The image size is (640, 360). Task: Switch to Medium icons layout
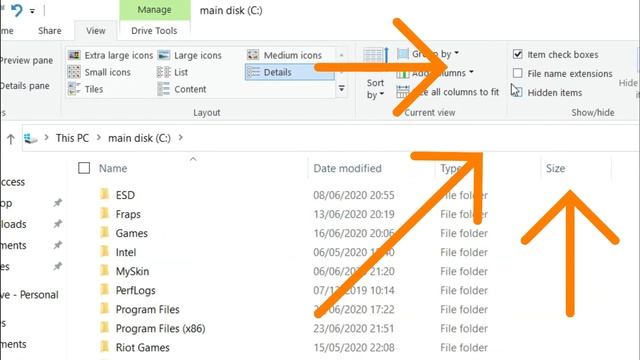pos(285,55)
